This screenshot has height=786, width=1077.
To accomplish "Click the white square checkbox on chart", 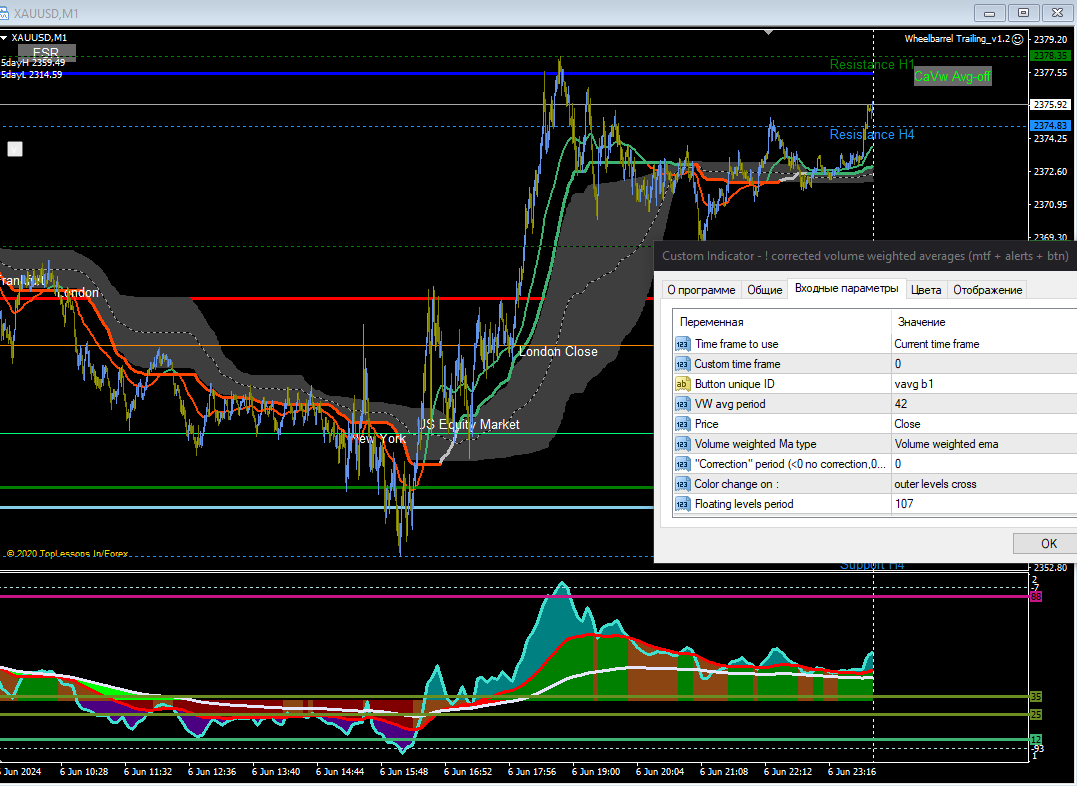I will coord(15,149).
